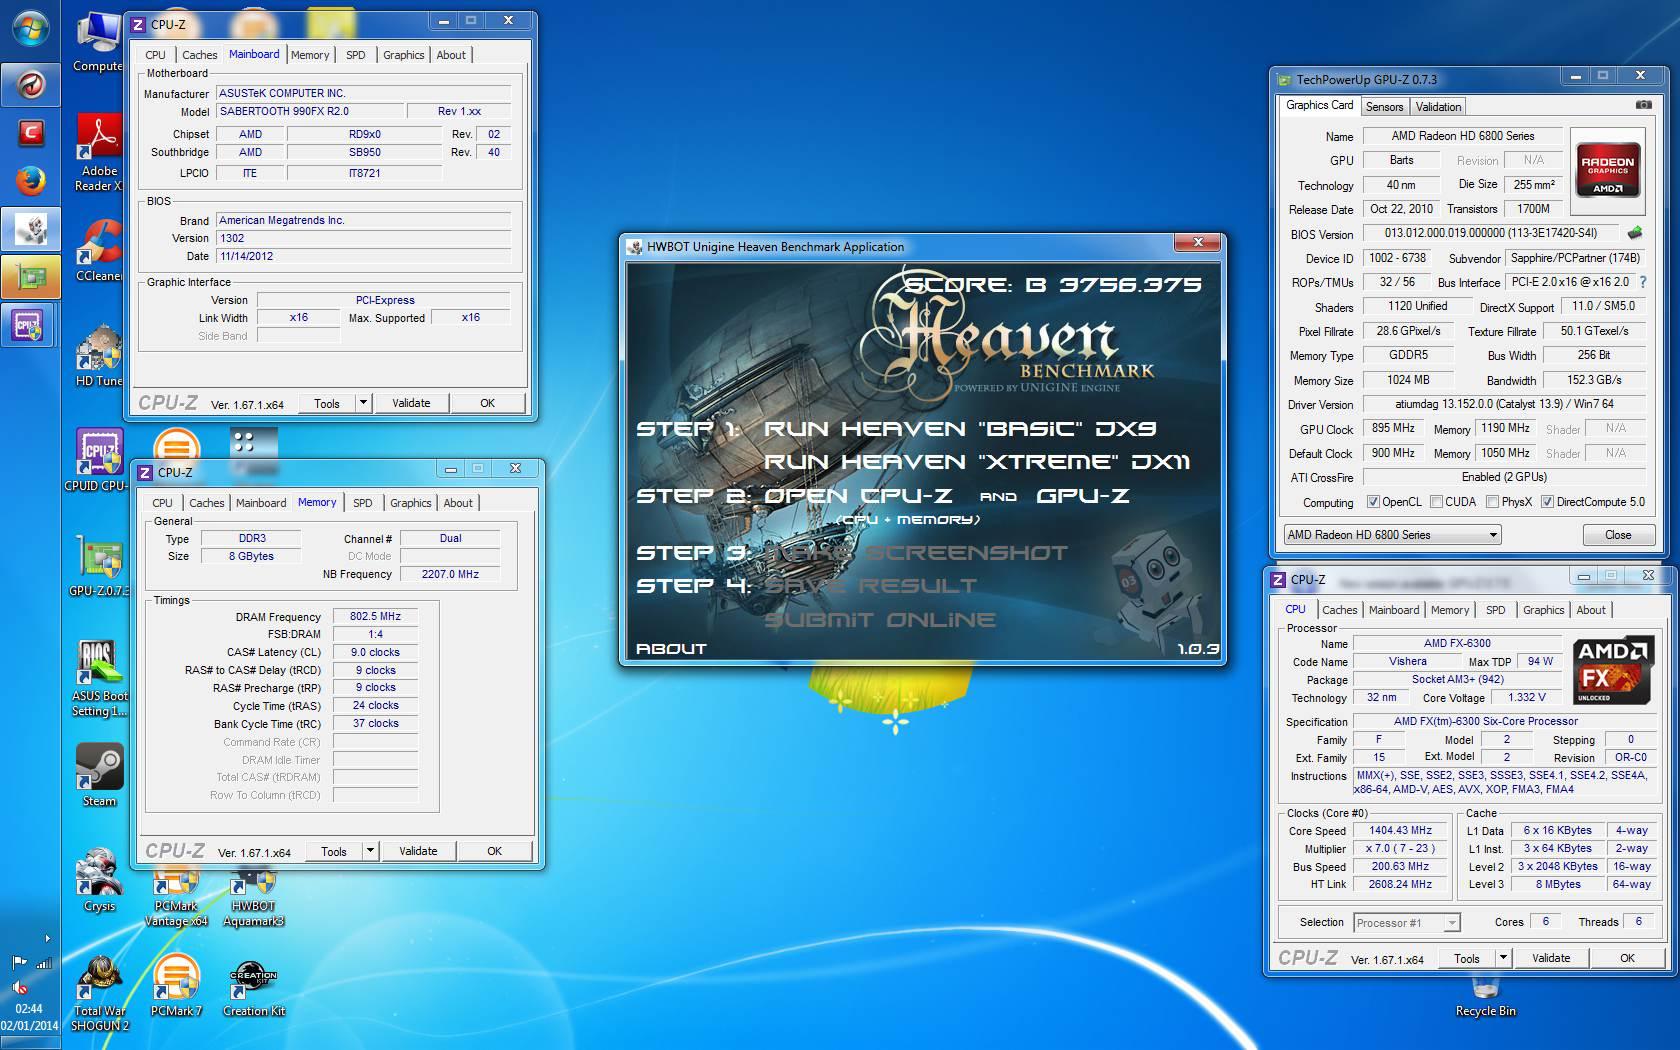
Task: Select the CPU-Z taskbar button
Action: tap(30, 325)
